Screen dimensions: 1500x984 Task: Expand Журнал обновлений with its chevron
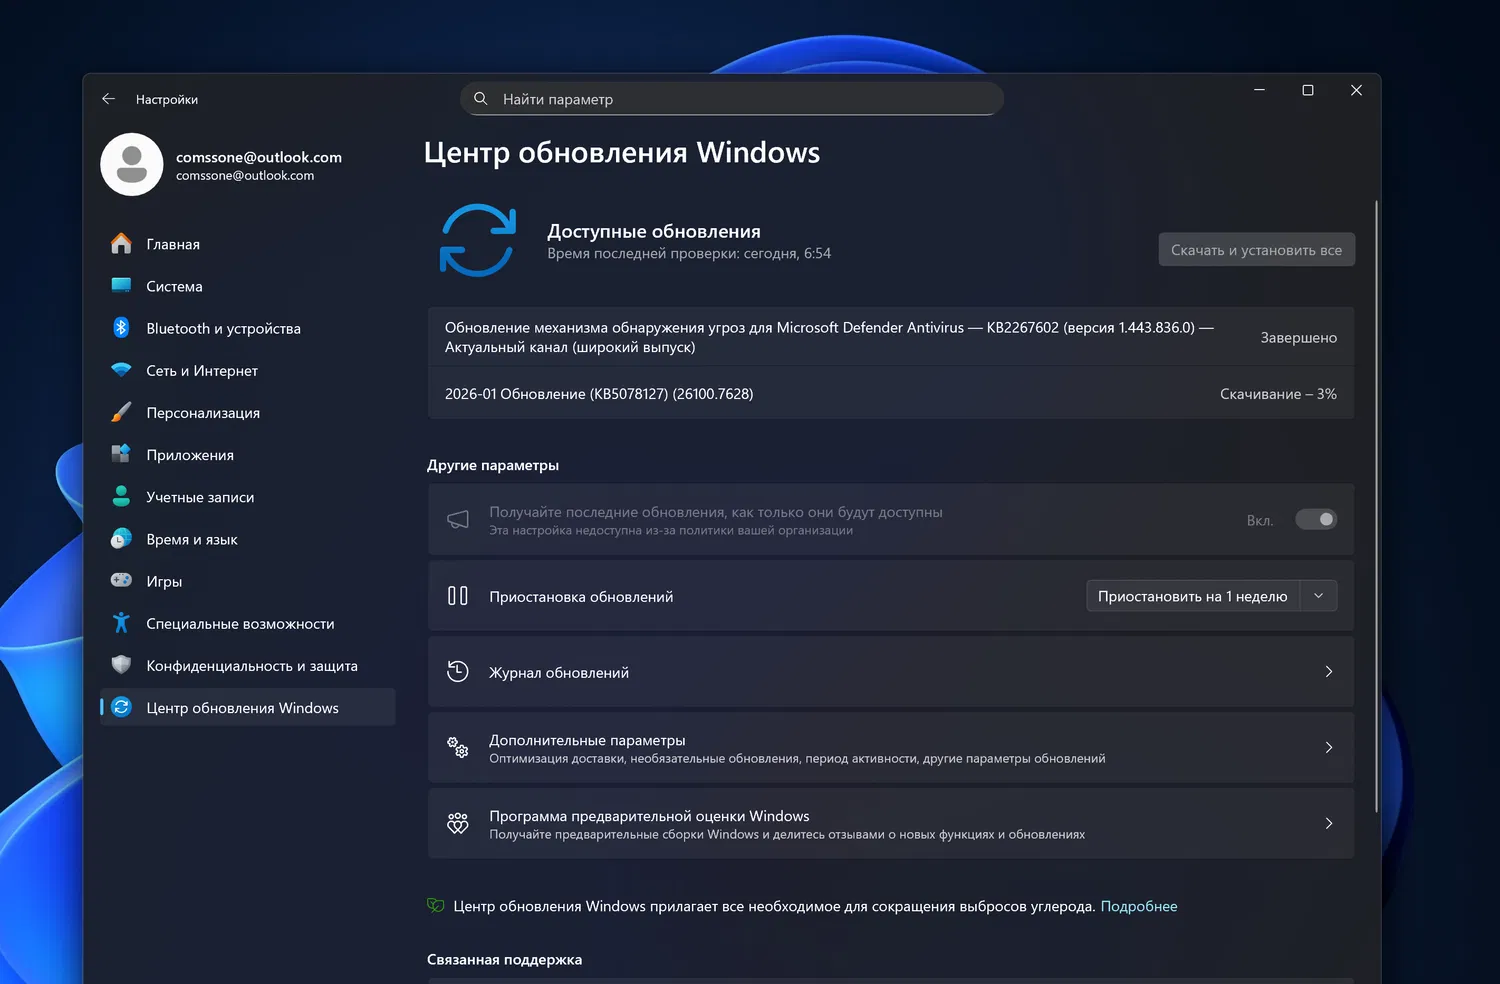pyautogui.click(x=1329, y=672)
